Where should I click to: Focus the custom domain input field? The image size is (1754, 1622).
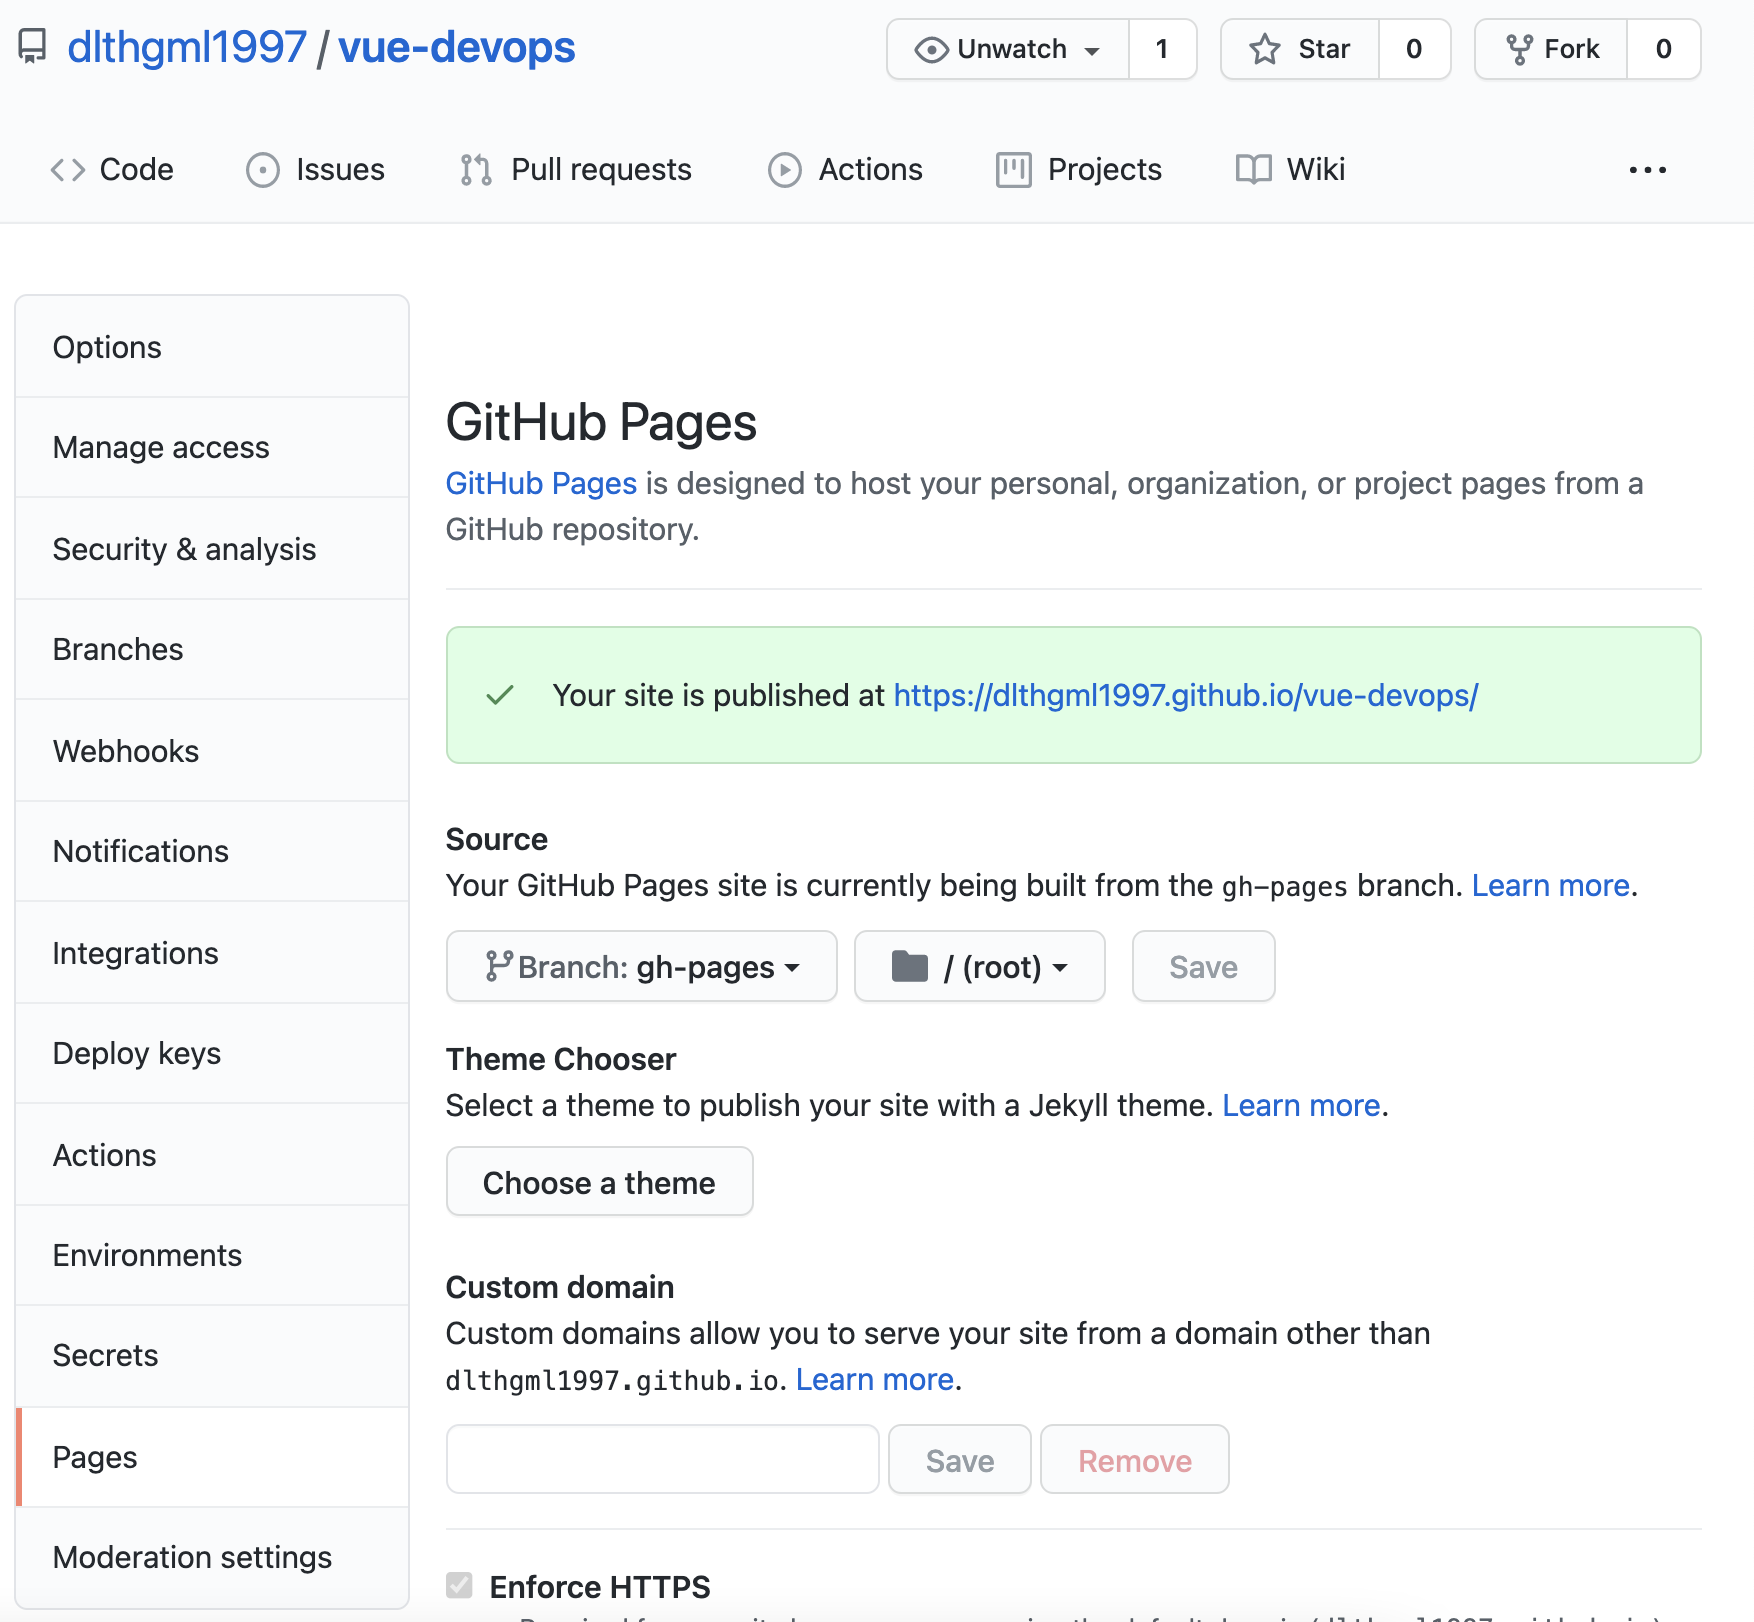pos(663,1460)
